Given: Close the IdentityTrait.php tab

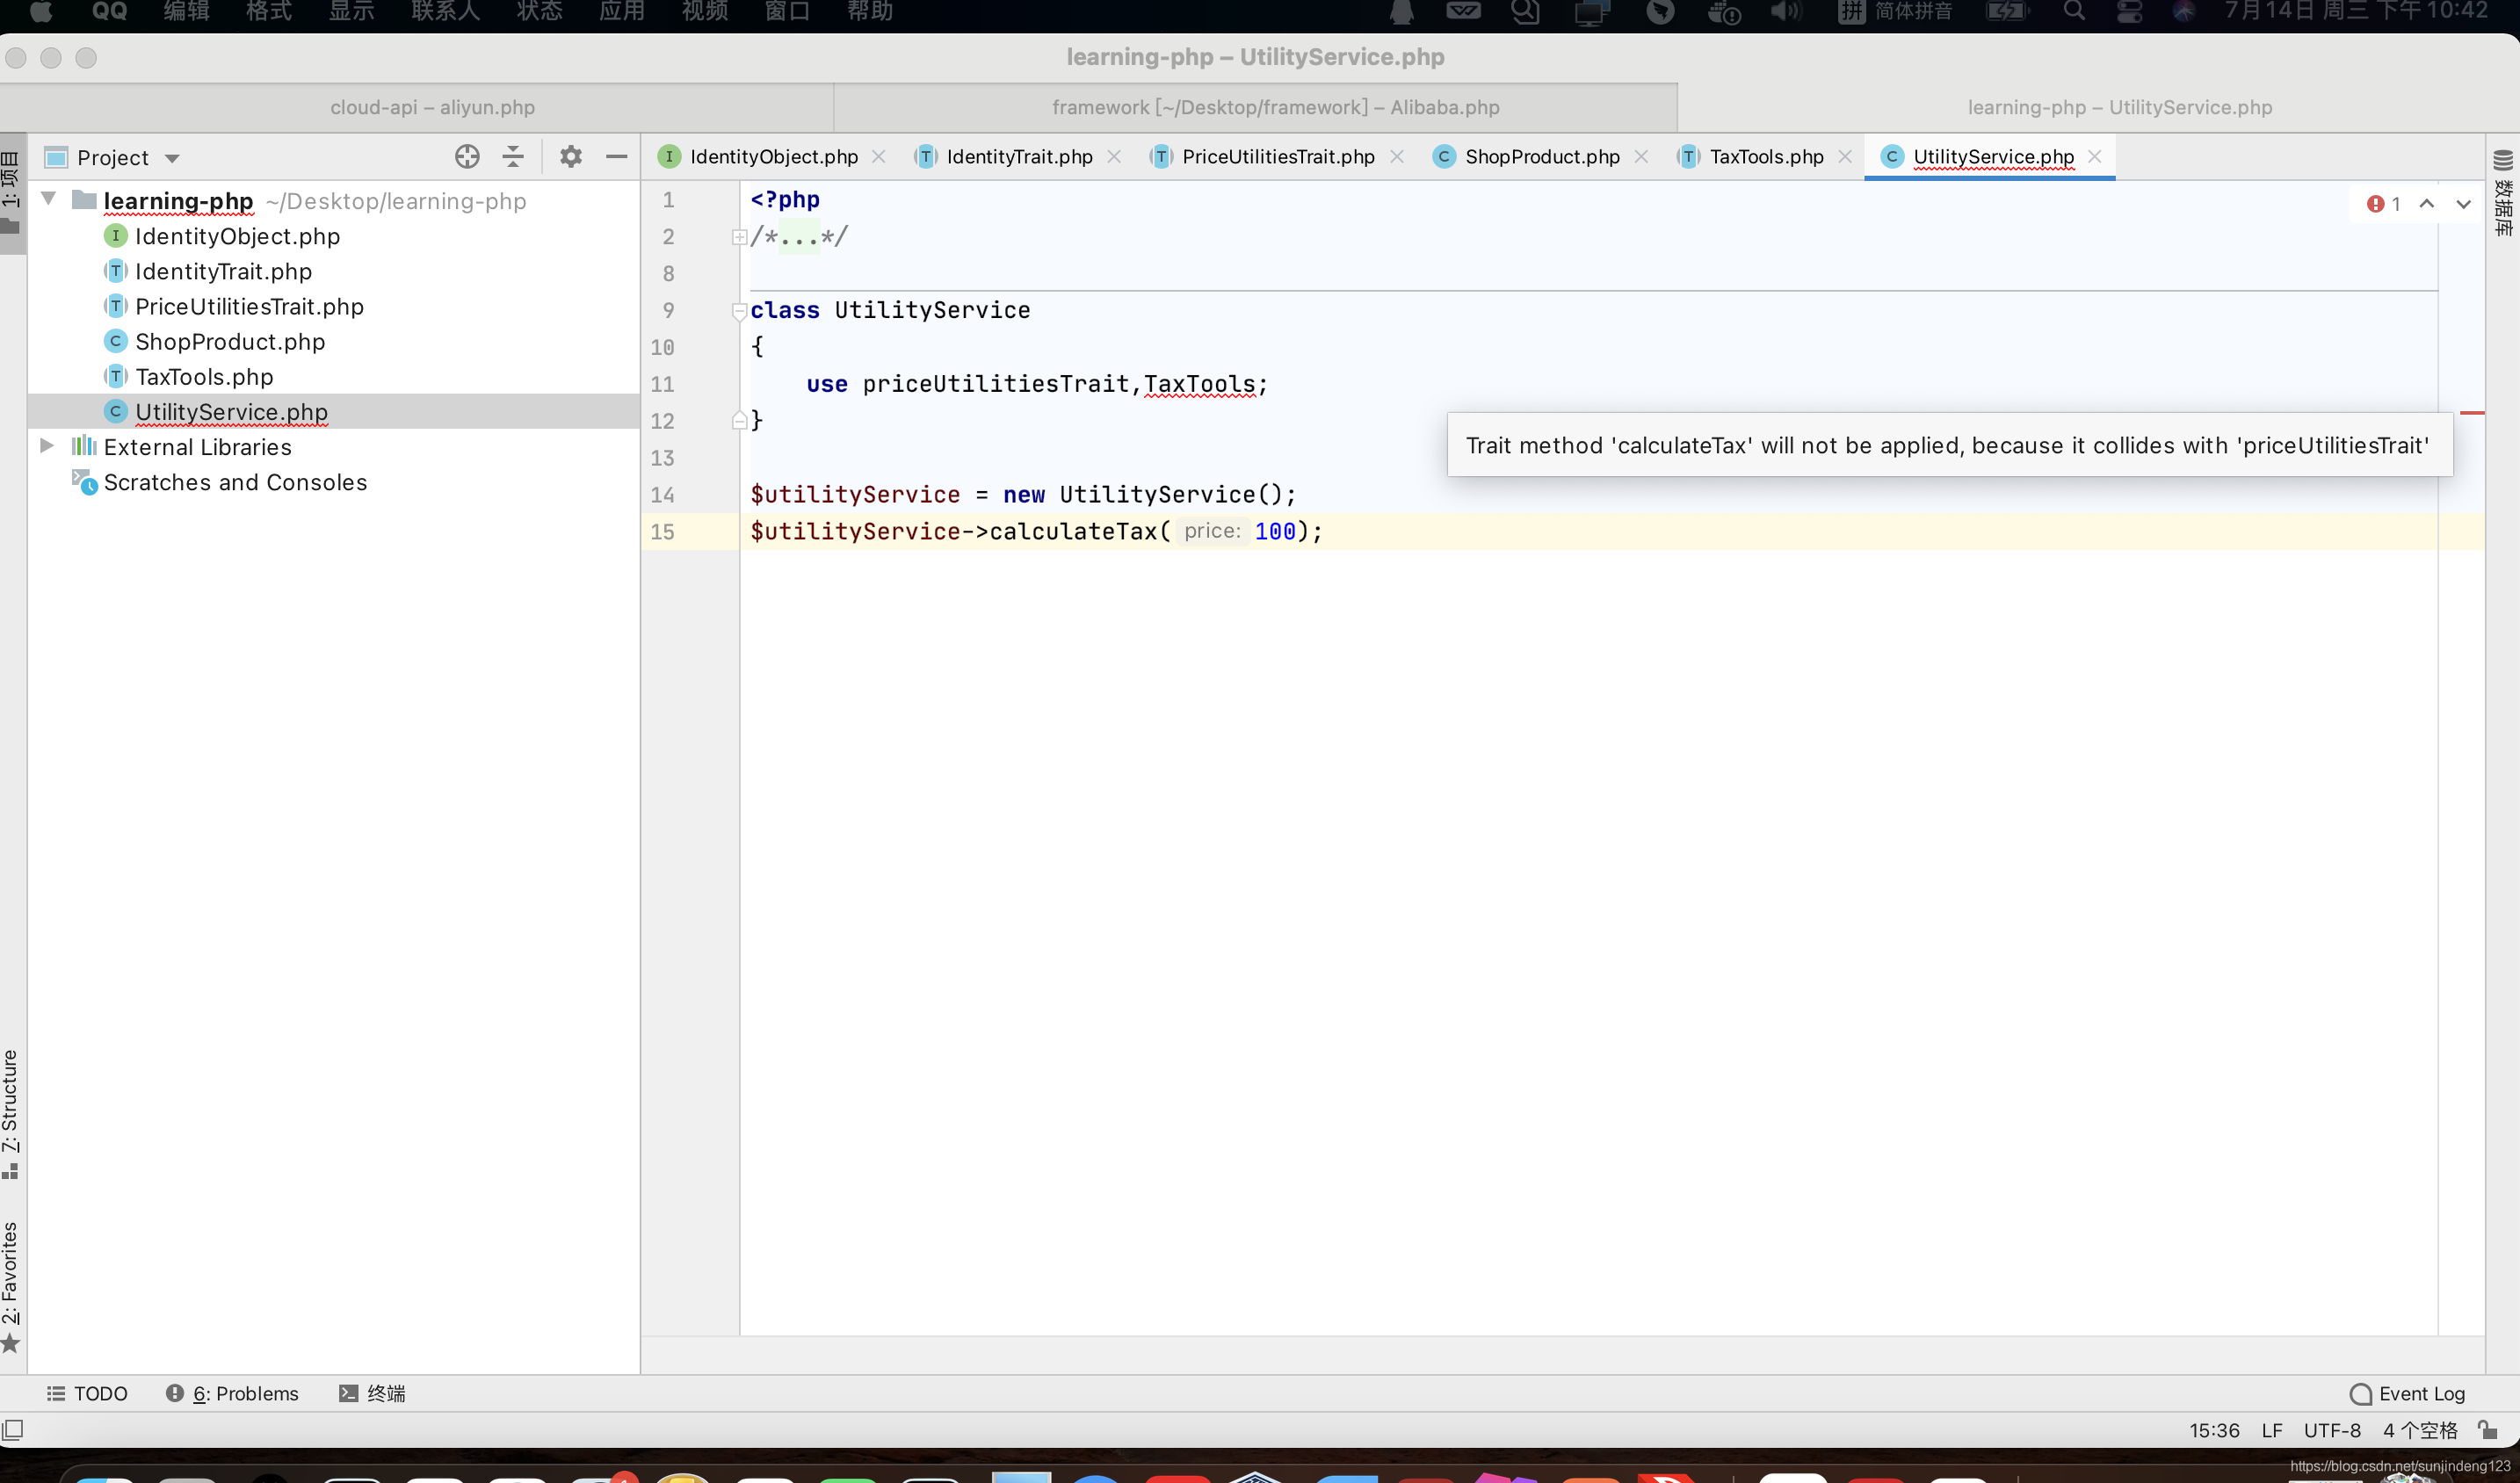Looking at the screenshot, I should (1114, 157).
